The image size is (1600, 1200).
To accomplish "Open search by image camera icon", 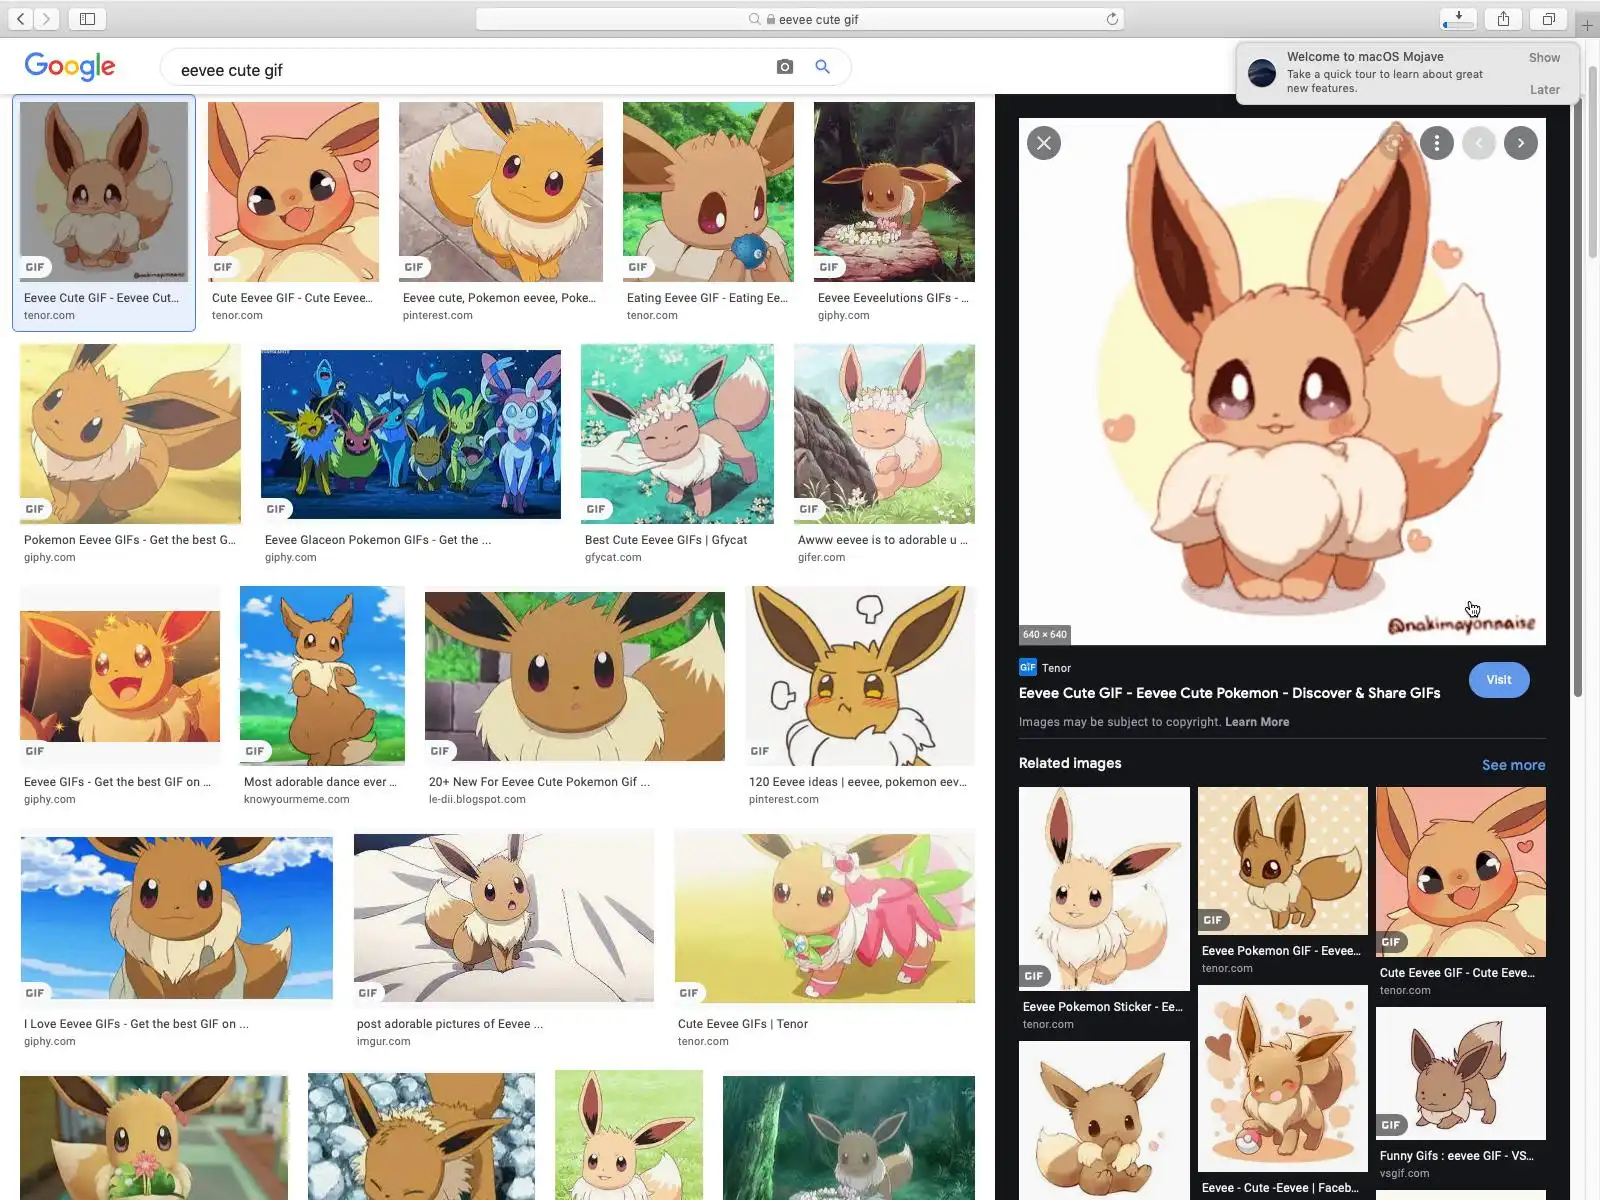I will coord(785,67).
